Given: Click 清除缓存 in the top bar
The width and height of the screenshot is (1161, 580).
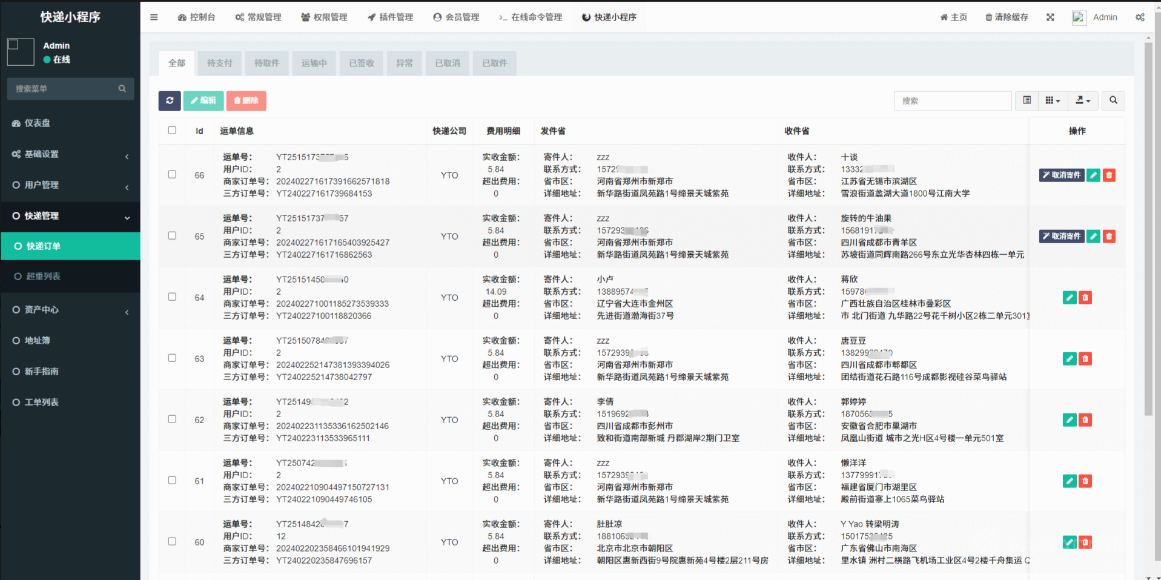Looking at the screenshot, I should tap(1006, 17).
